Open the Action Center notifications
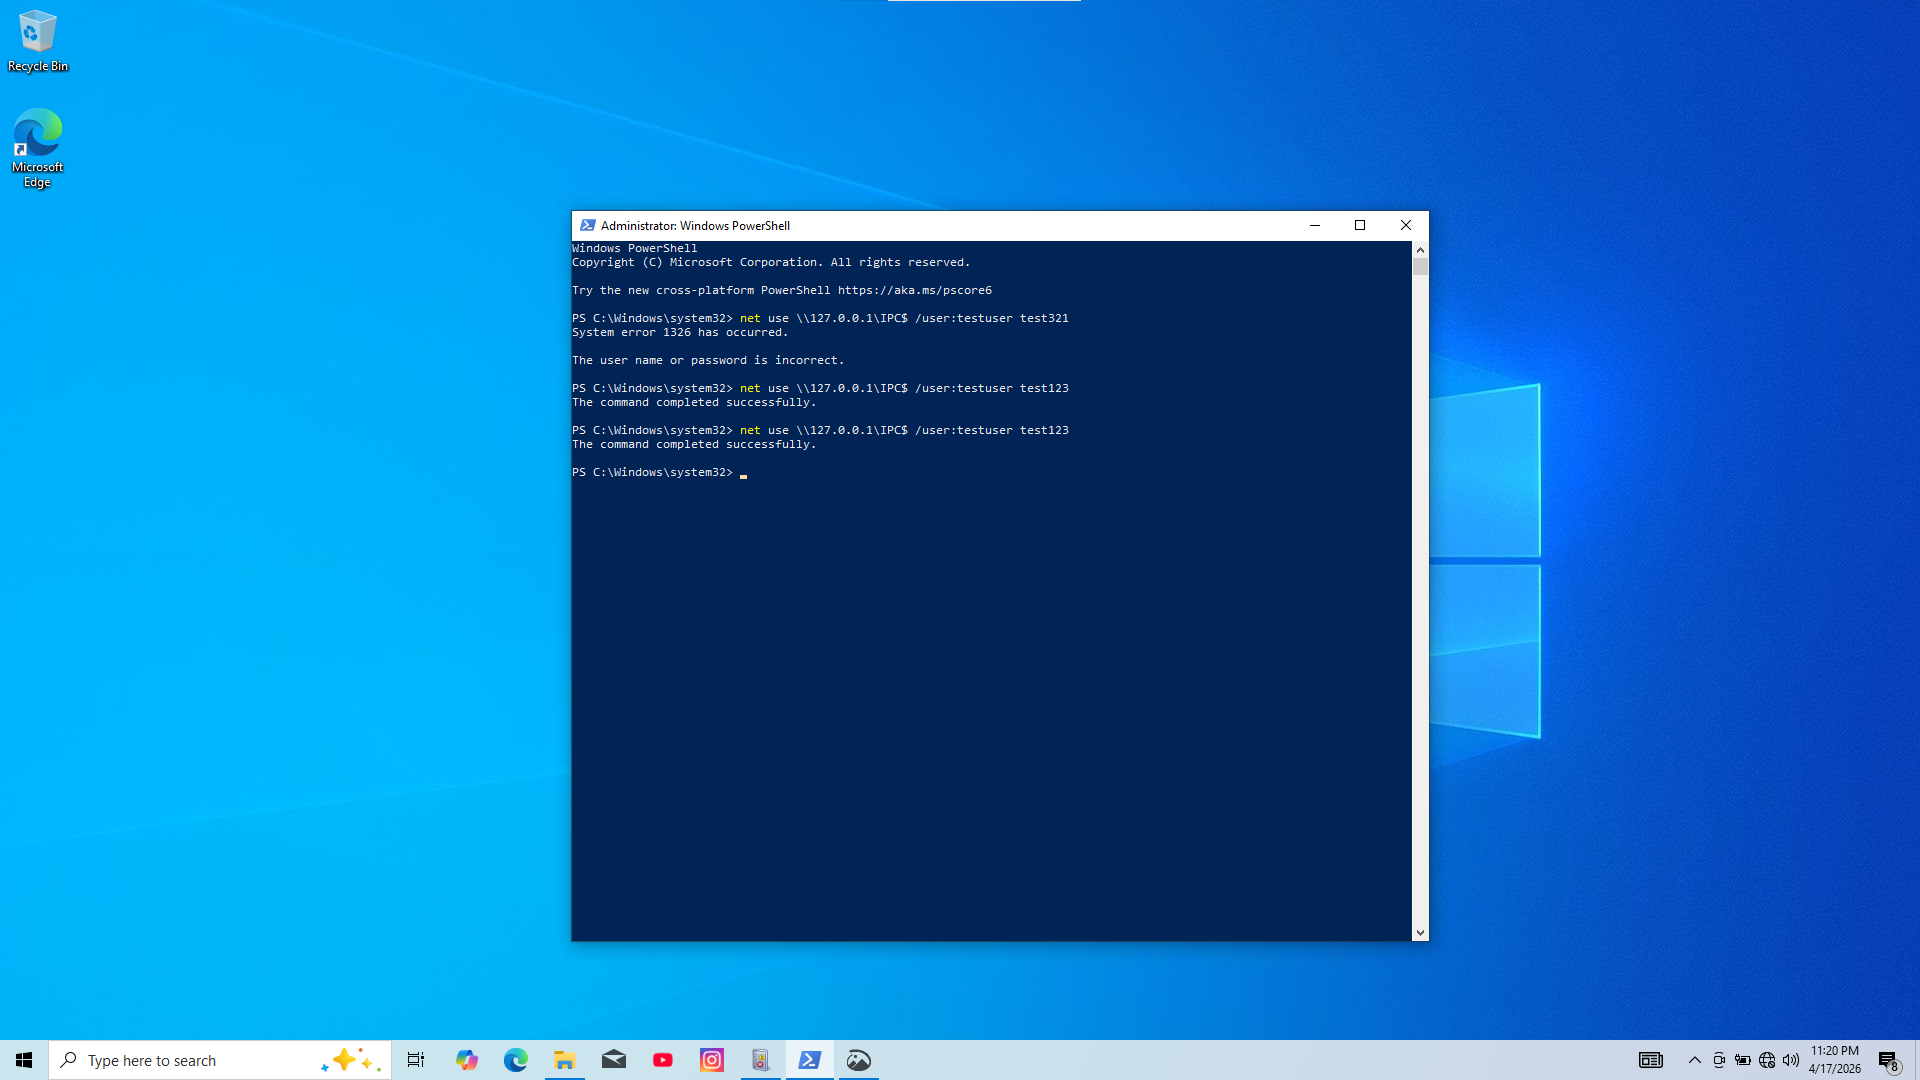Screen dimensions: 1920x1080 1888,1060
